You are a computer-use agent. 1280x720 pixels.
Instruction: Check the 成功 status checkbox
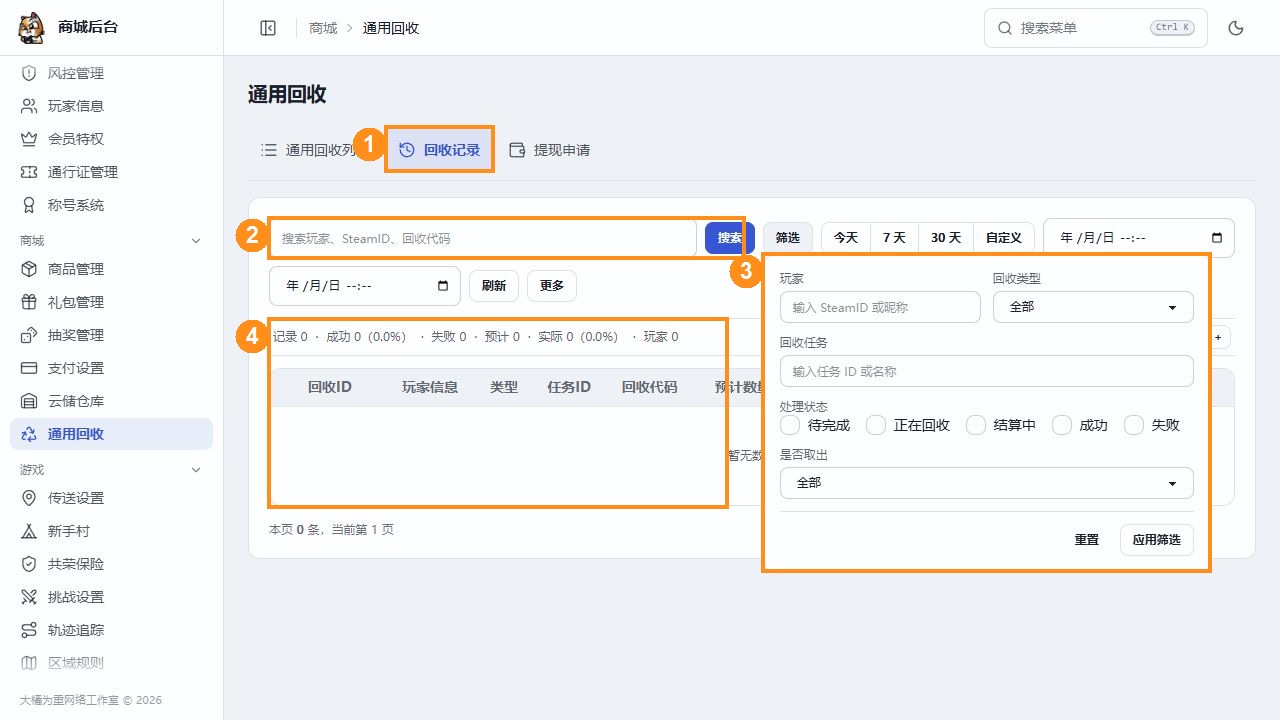click(1062, 425)
